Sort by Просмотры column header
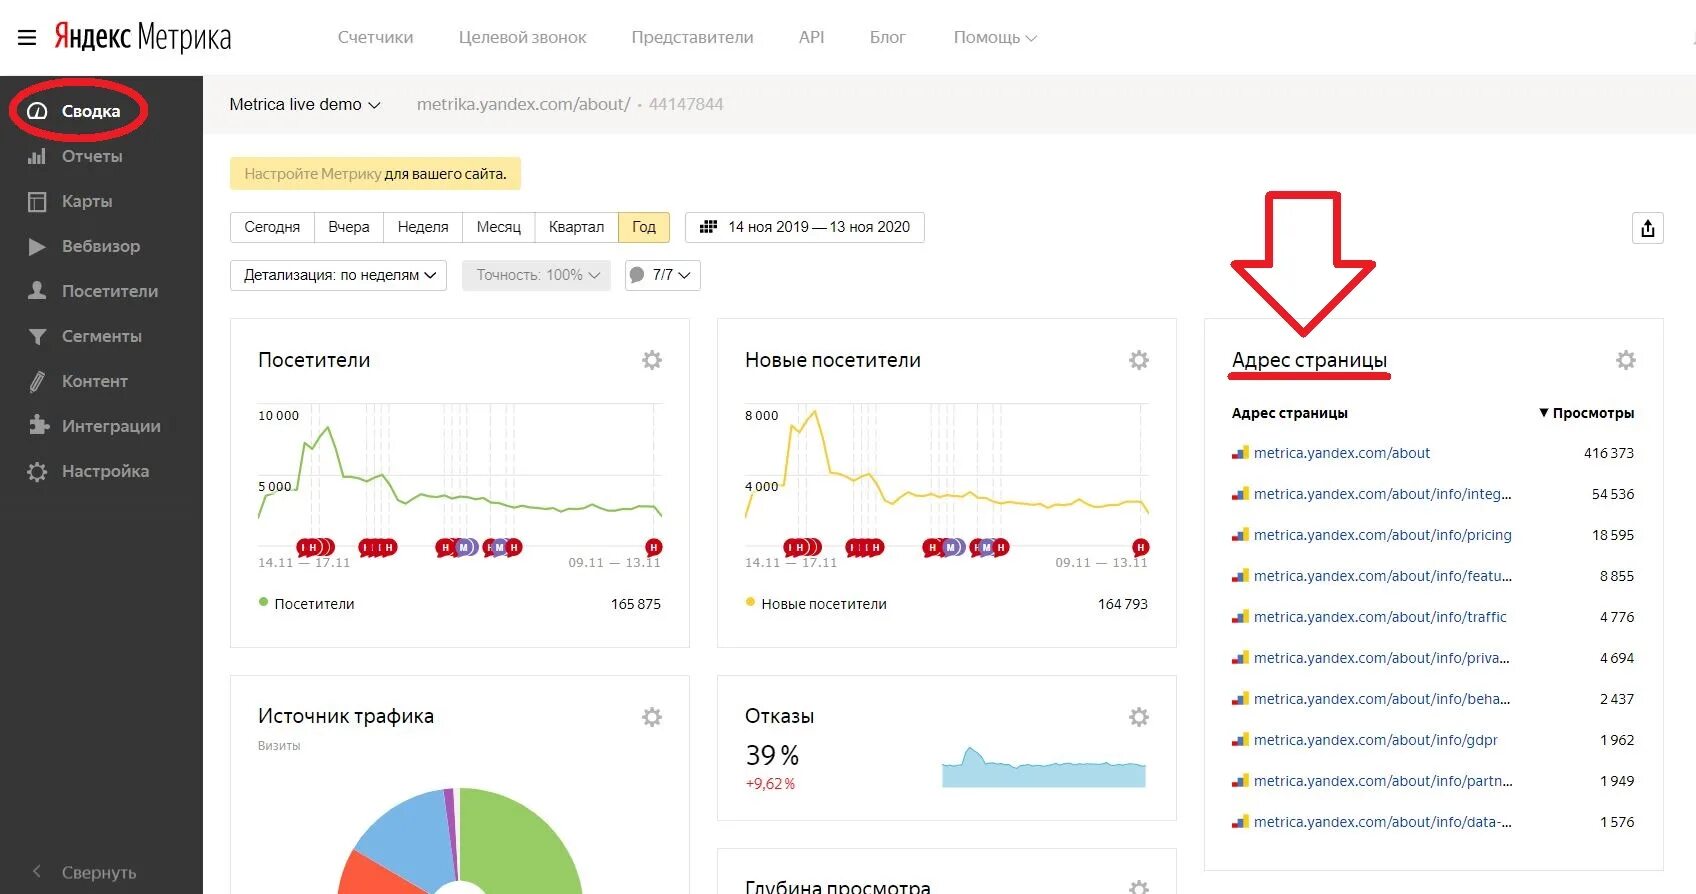Viewport: 1696px width, 894px height. click(1587, 413)
